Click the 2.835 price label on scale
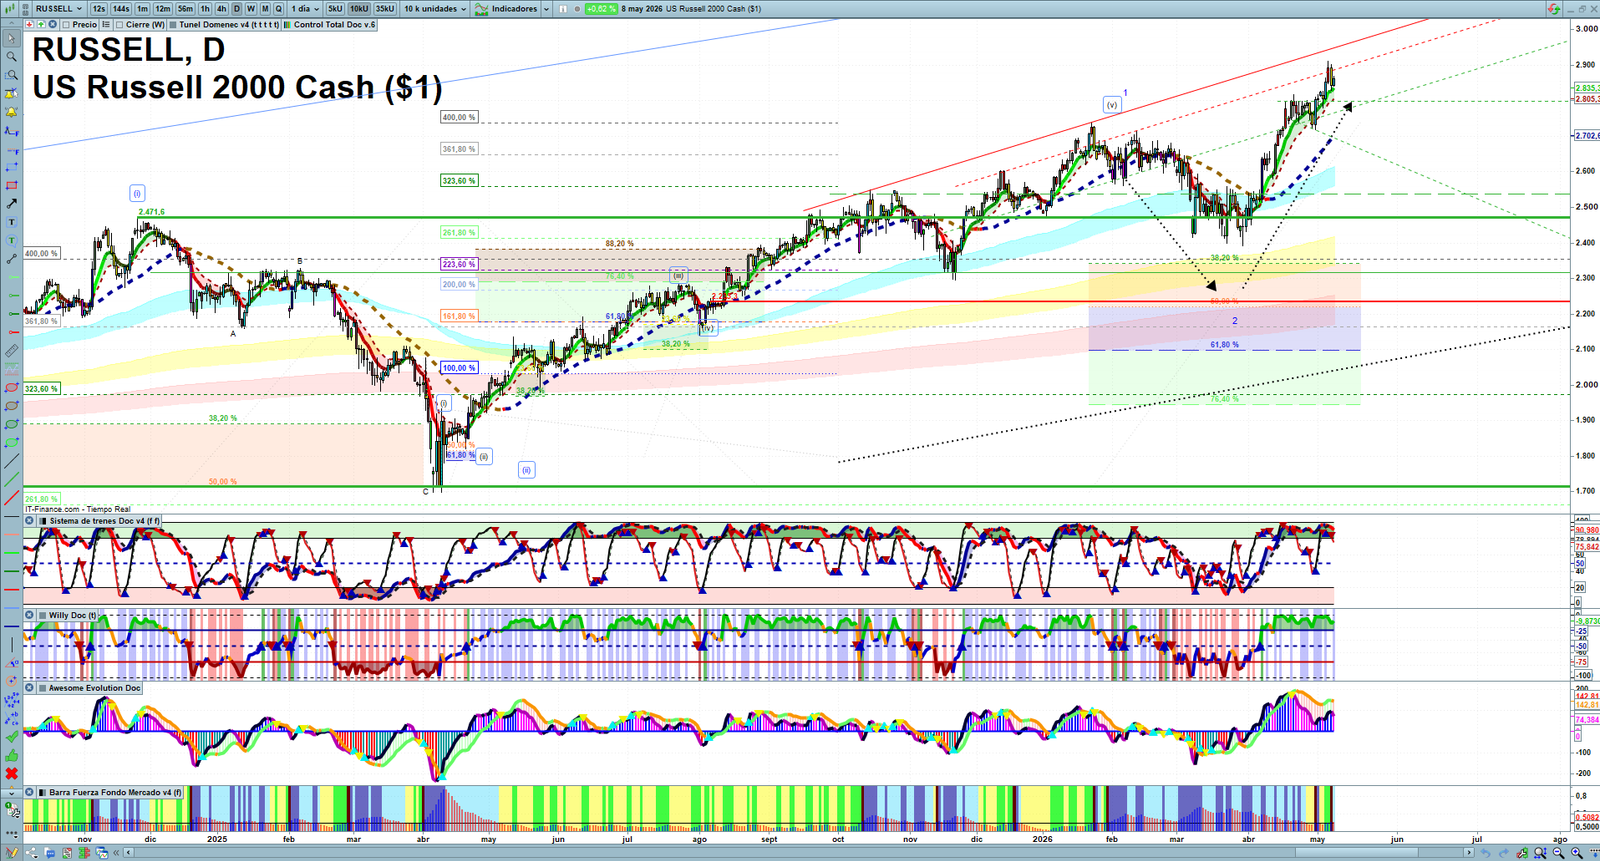This screenshot has width=1600, height=861. coord(1587,88)
